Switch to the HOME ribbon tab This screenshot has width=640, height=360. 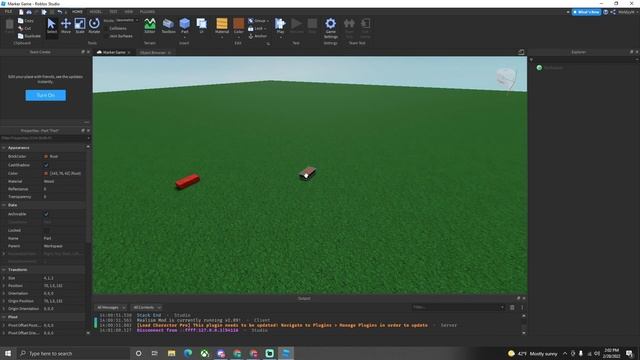(77, 12)
